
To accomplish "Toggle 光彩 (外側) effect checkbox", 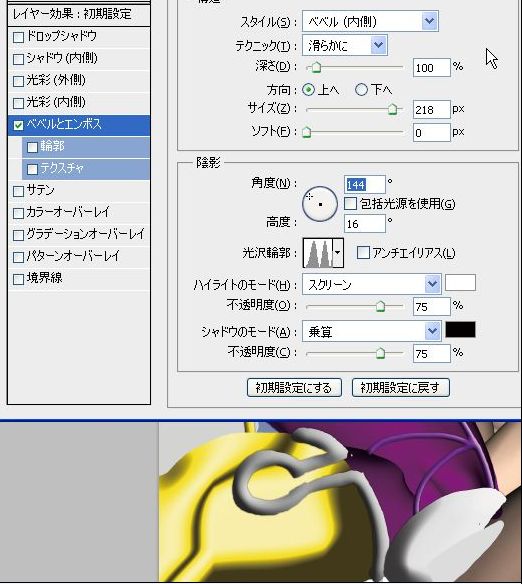I will pyautogui.click(x=18, y=81).
